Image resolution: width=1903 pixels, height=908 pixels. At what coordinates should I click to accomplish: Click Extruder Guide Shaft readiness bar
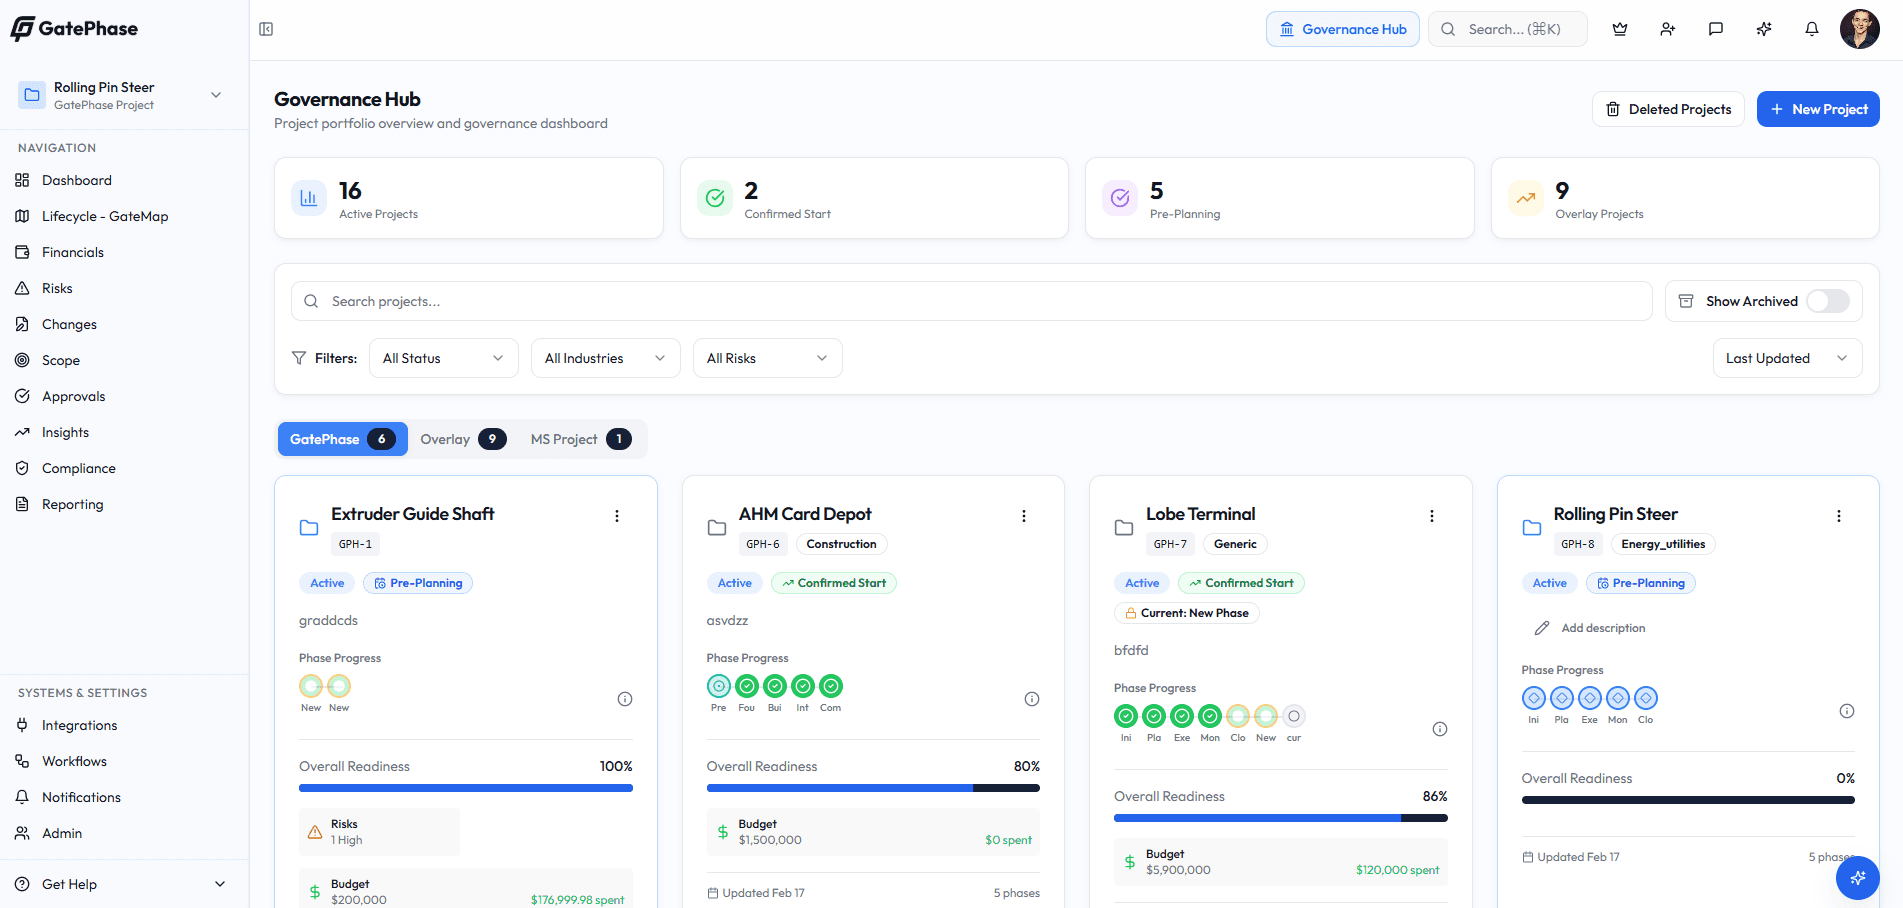click(x=466, y=788)
